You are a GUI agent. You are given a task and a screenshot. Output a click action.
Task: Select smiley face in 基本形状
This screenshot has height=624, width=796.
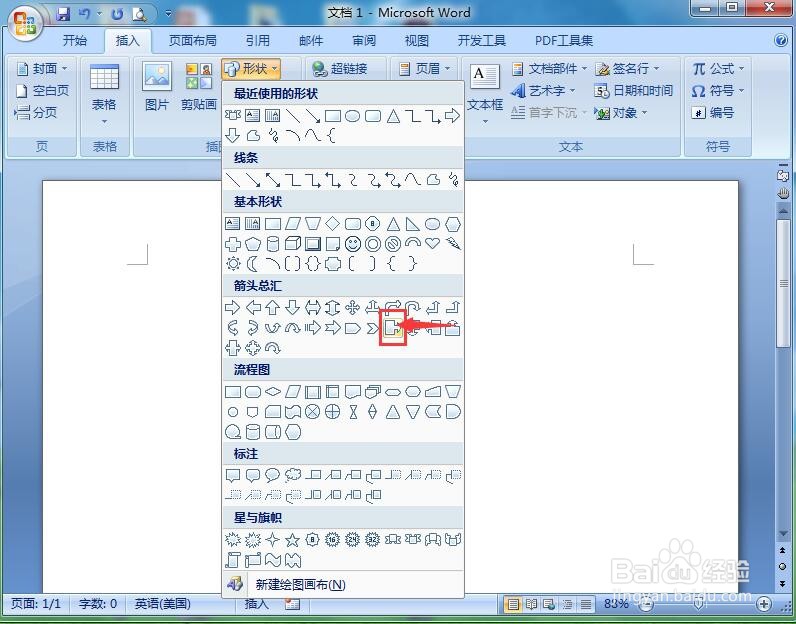[x=353, y=244]
